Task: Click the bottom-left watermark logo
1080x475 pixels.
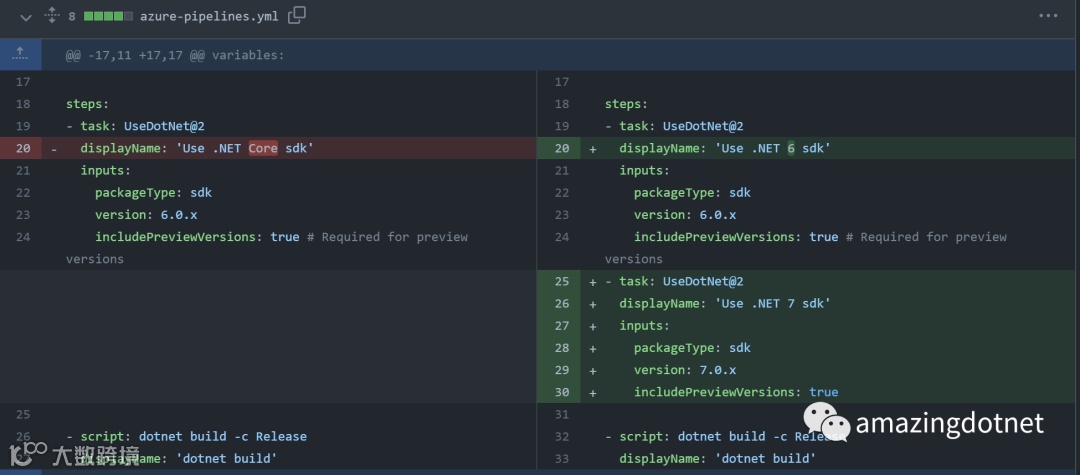Action: click(x=34, y=455)
